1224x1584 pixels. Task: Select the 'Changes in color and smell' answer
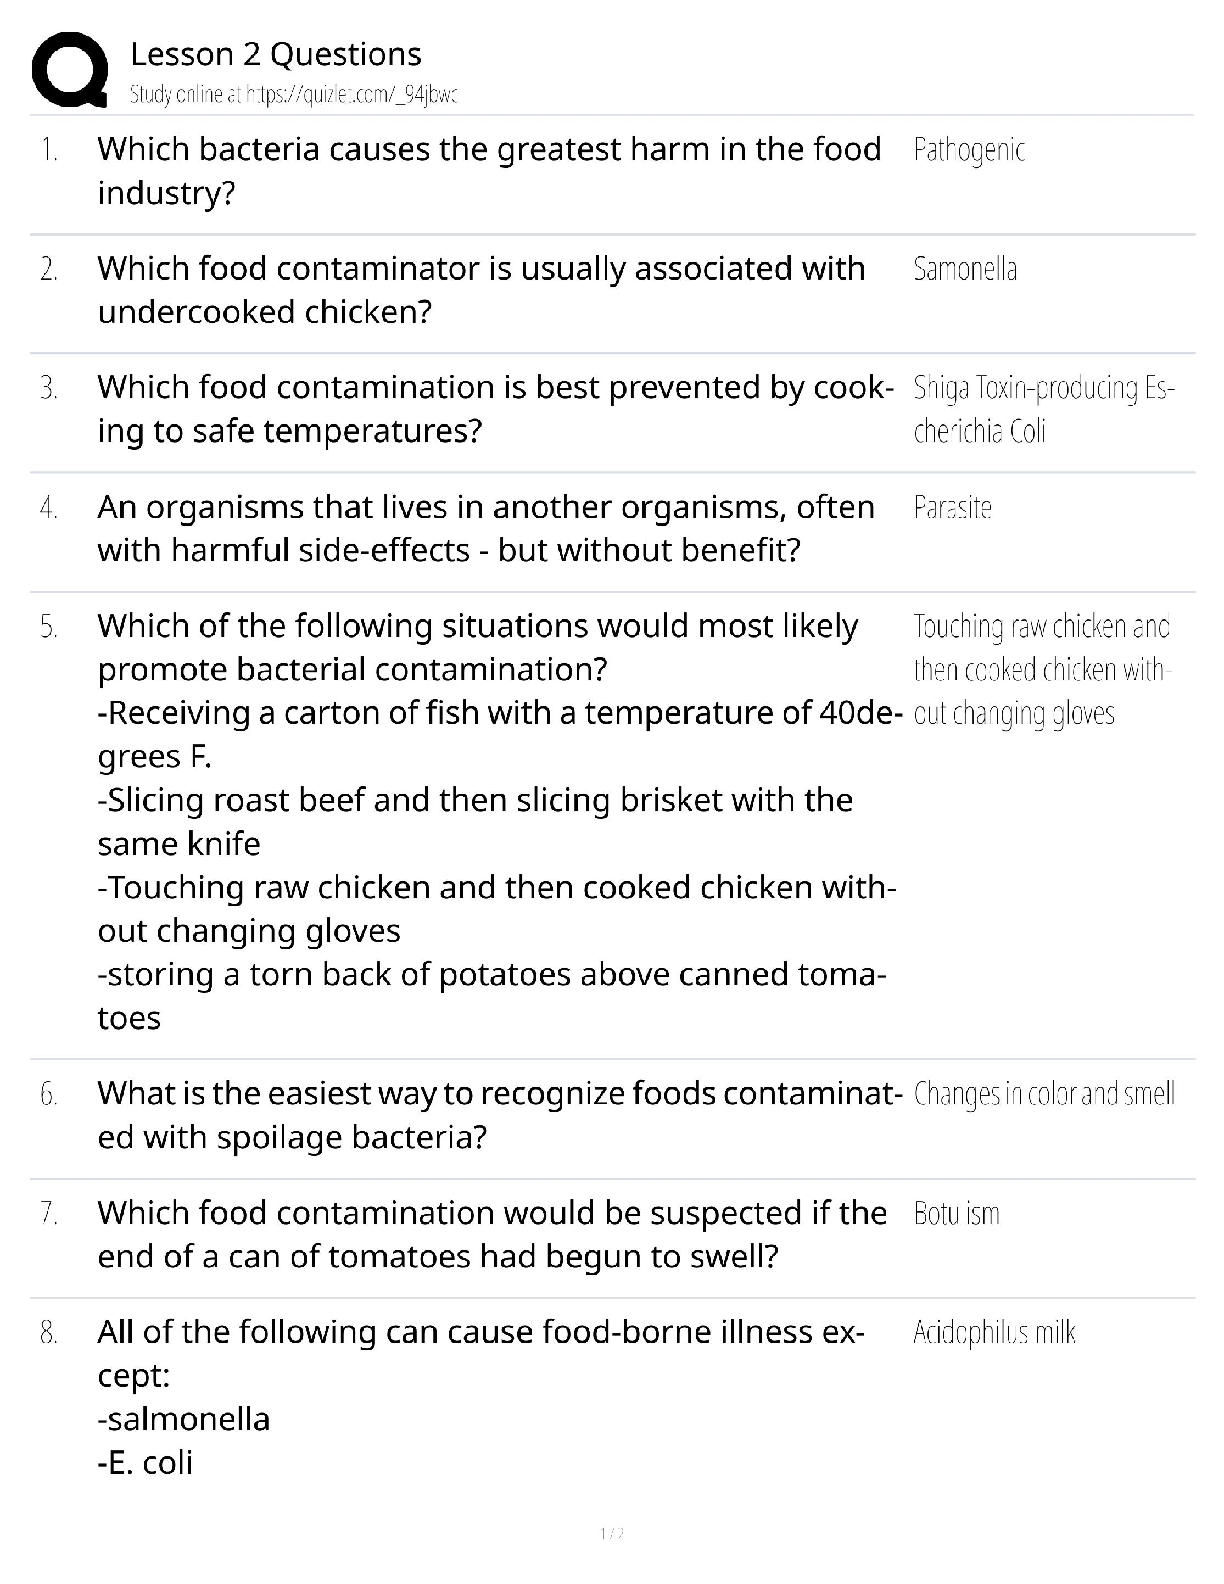tap(1044, 1094)
